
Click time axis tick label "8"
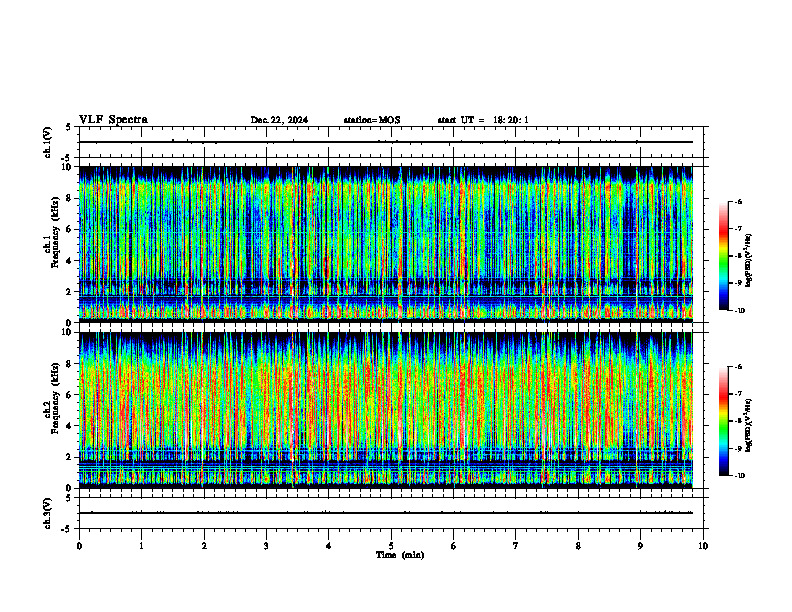click(578, 546)
